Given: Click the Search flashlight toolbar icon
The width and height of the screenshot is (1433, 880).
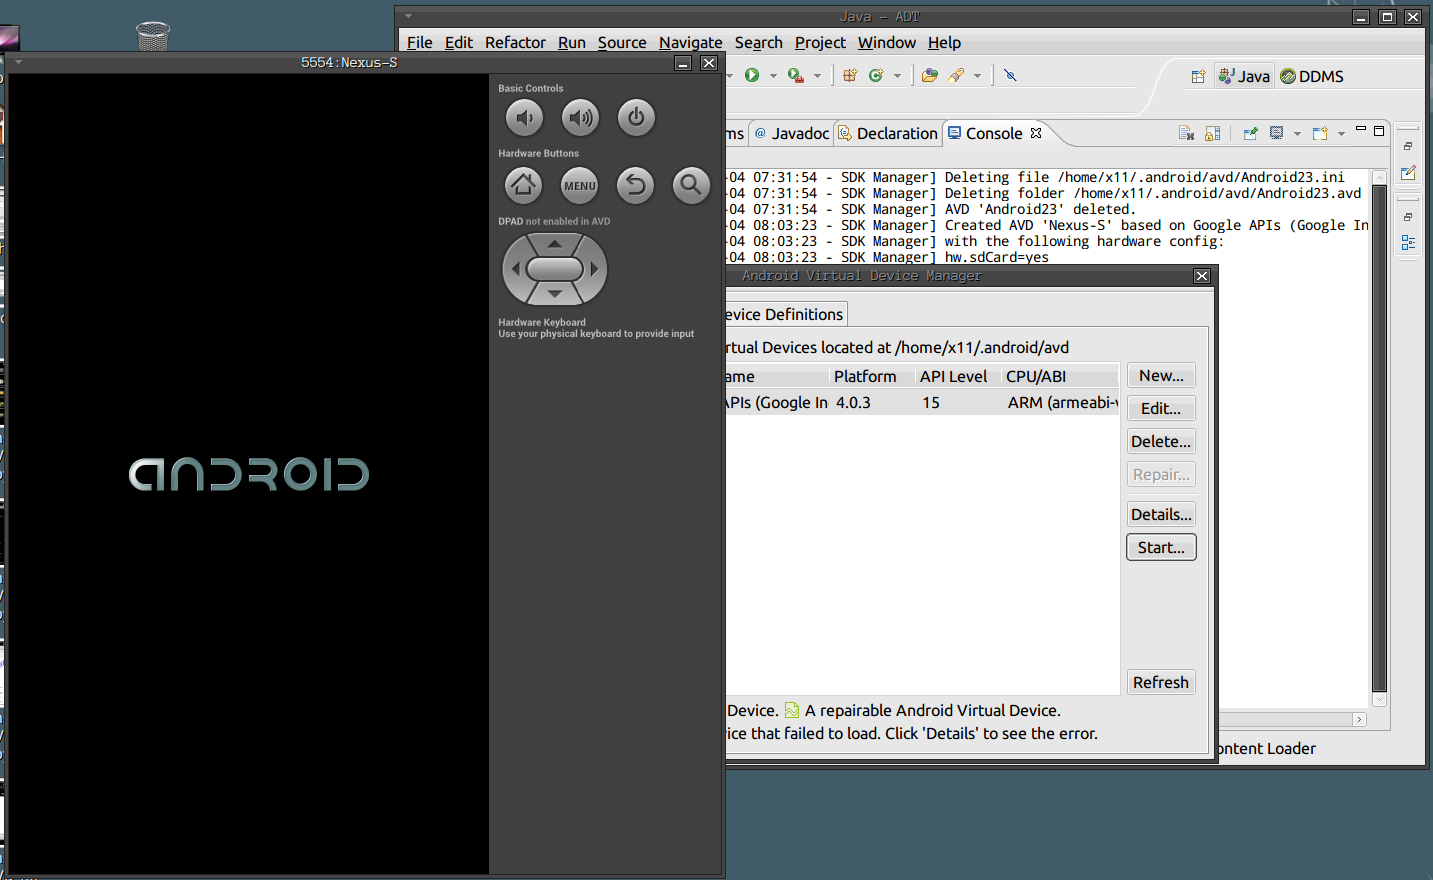Looking at the screenshot, I should click(x=957, y=75).
